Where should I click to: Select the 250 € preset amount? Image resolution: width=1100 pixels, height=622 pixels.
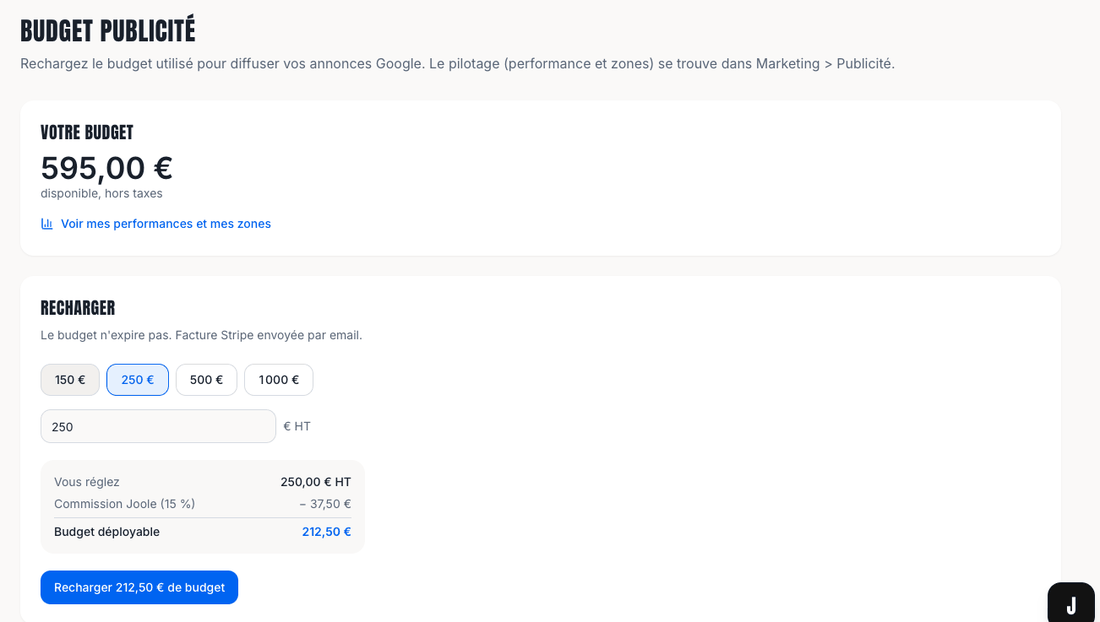click(138, 379)
